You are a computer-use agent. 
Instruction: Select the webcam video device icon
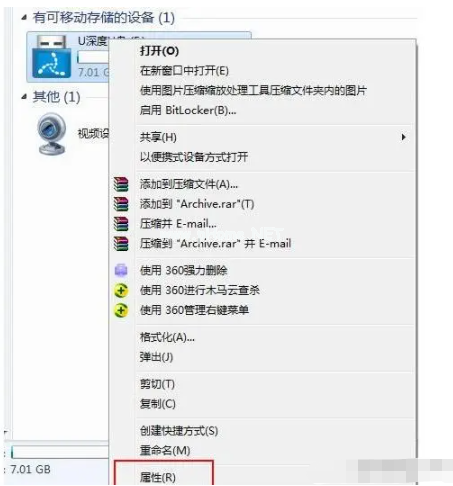pyautogui.click(x=52, y=134)
